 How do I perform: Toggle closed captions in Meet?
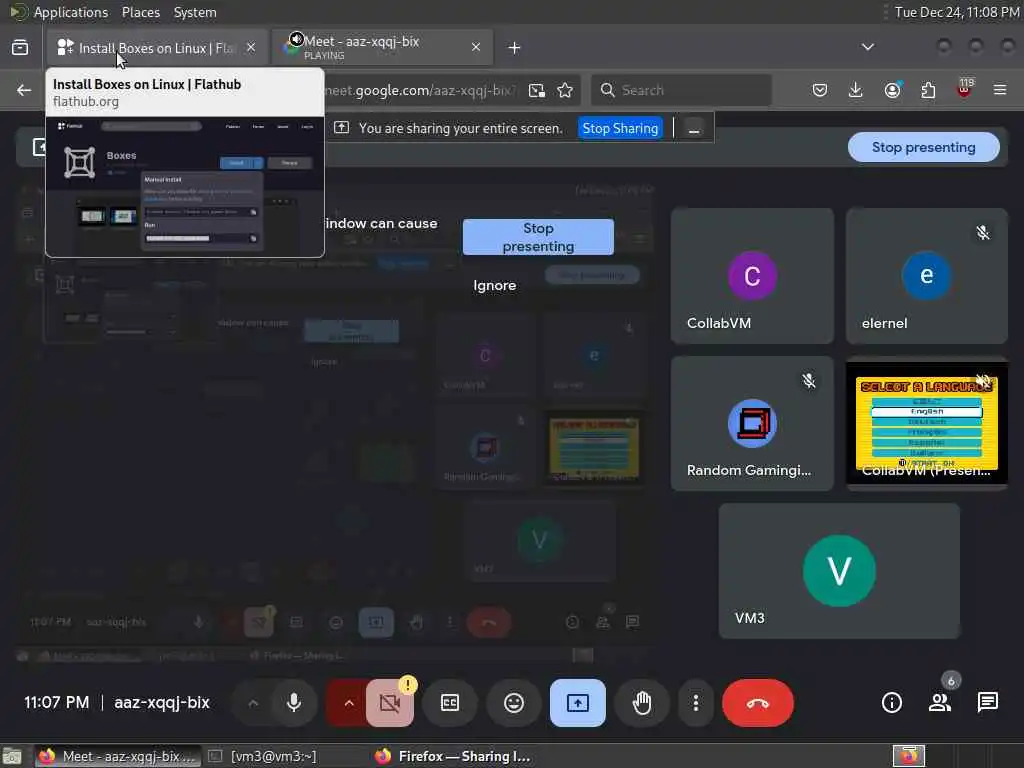pos(450,703)
